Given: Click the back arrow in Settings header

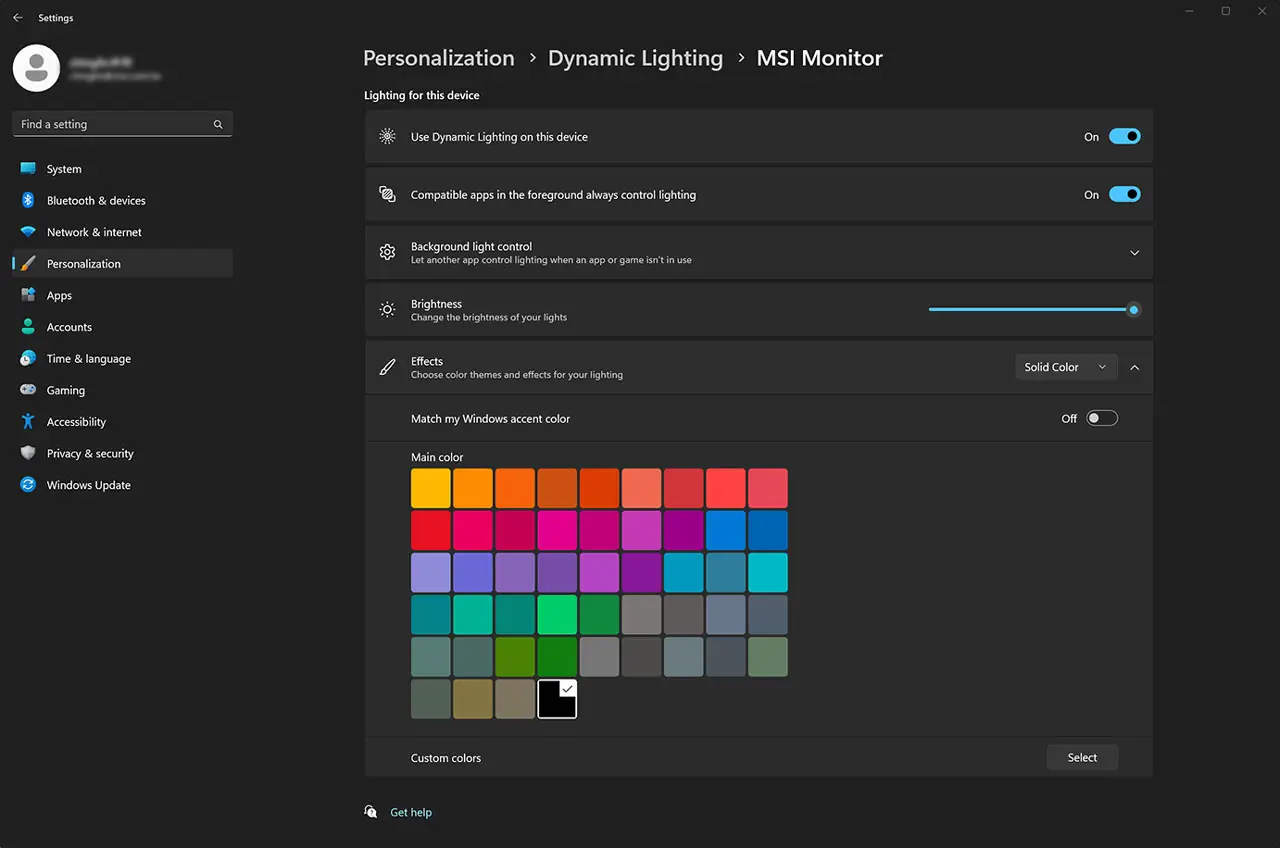Looking at the screenshot, I should click(18, 18).
